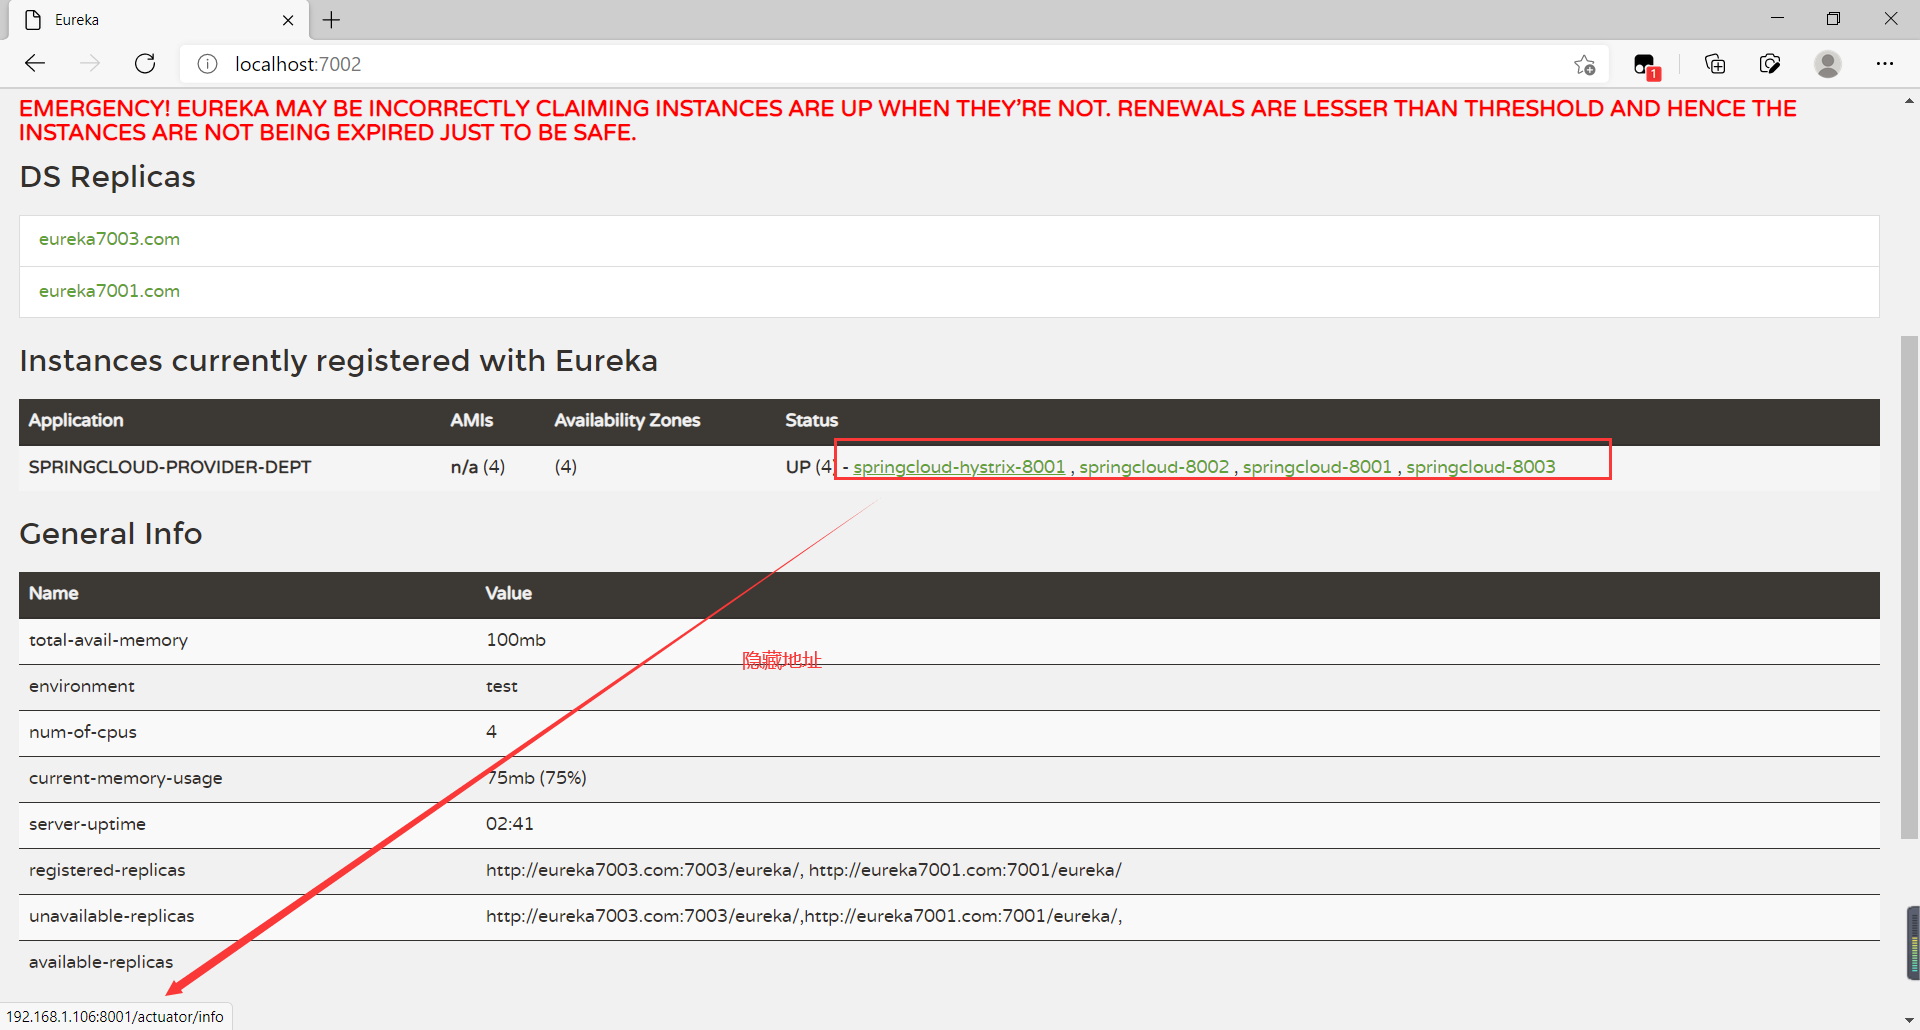Click the num-of-cpus row name
The image size is (1920, 1030).
pos(83,732)
